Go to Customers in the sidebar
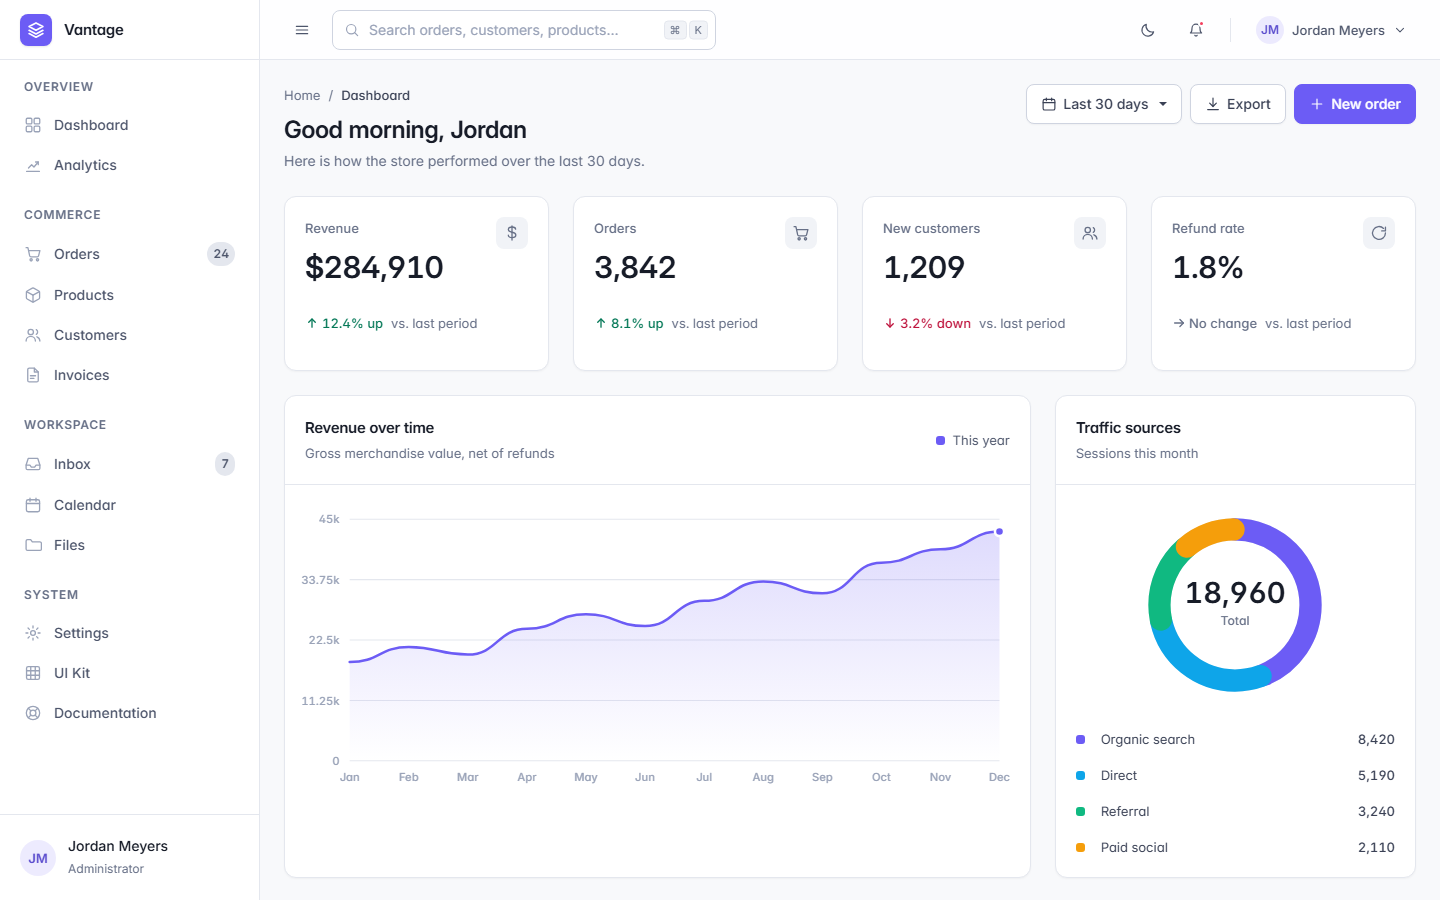Viewport: 1440px width, 900px height. pos(130,335)
